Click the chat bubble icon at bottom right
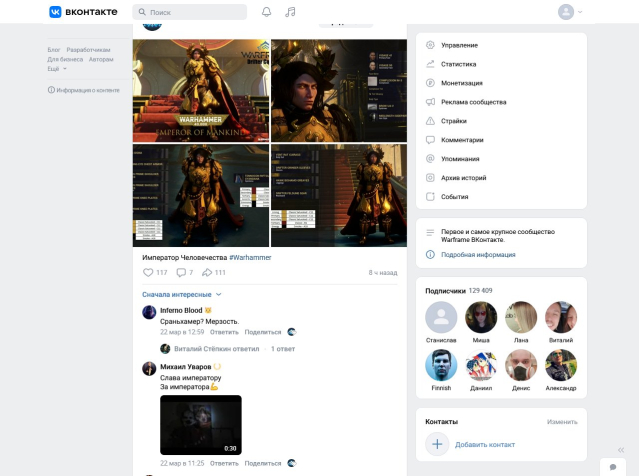This screenshot has height=476, width=639. tap(612, 467)
